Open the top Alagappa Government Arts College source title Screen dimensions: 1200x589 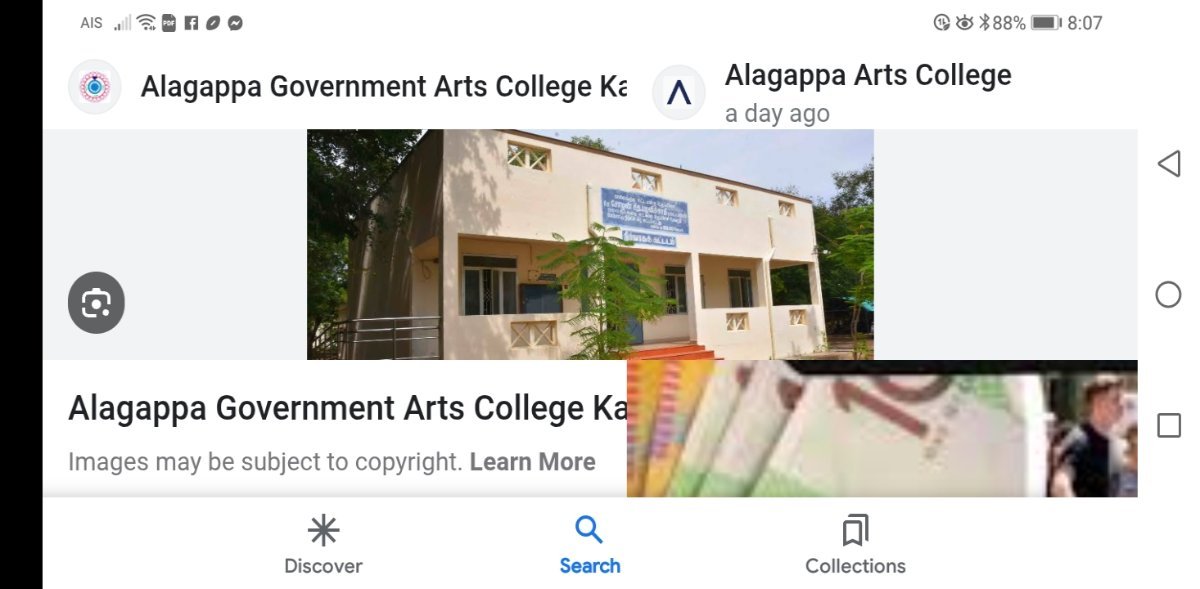(x=384, y=87)
